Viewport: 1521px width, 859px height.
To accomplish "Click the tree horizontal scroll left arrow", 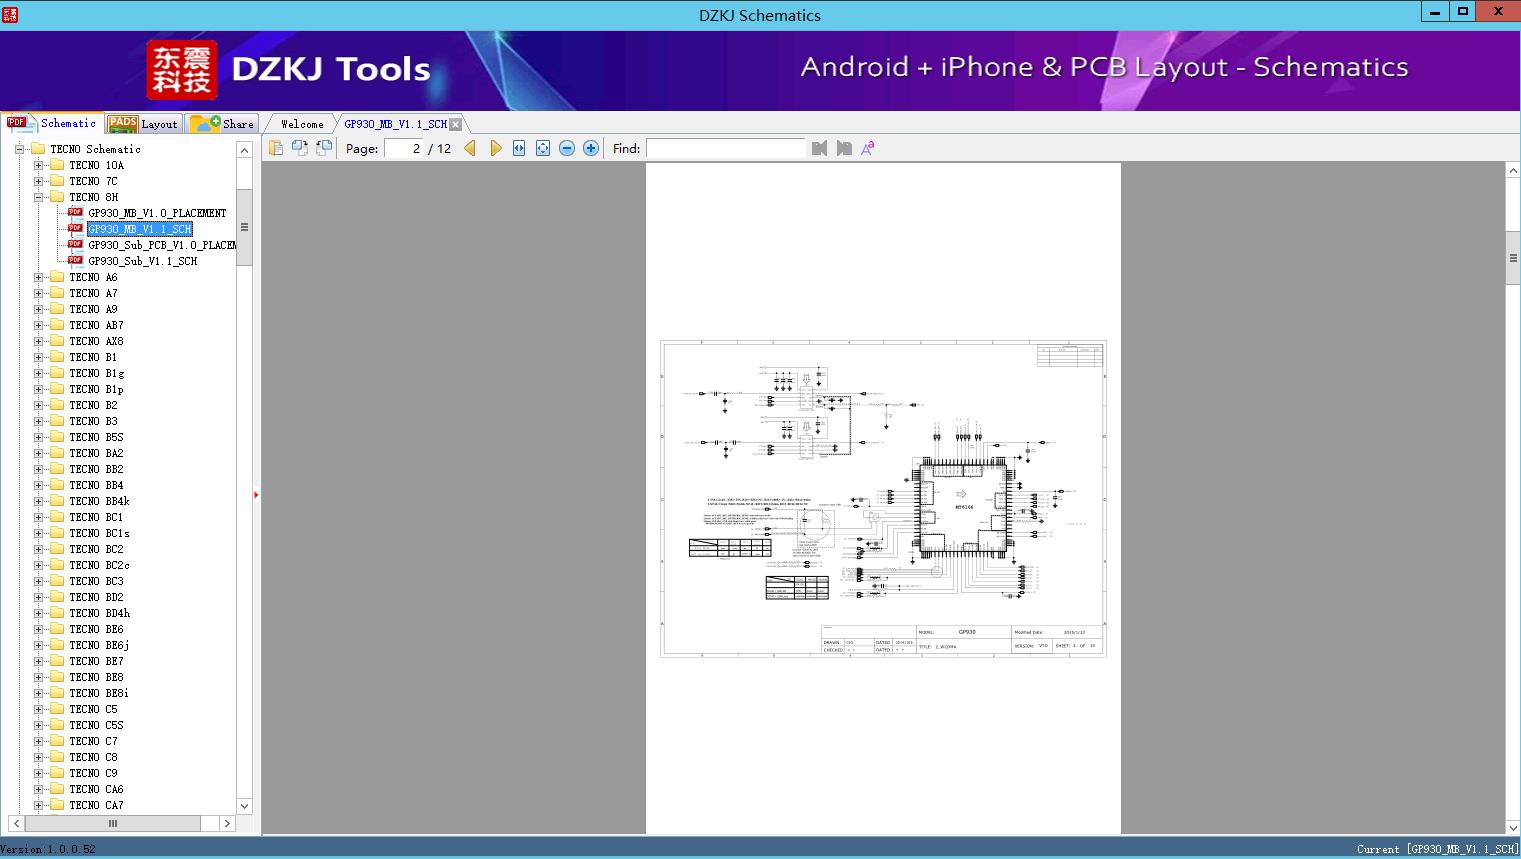I will click(x=16, y=823).
